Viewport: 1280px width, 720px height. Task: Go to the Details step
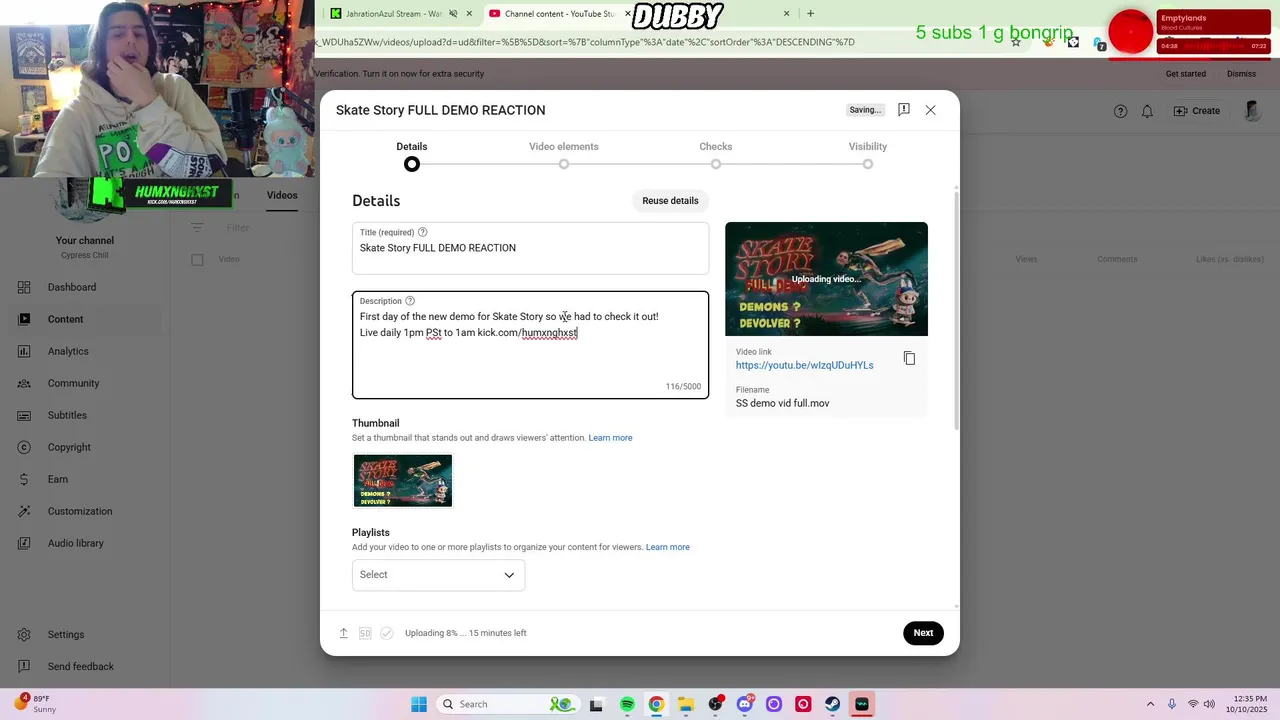tap(412, 155)
